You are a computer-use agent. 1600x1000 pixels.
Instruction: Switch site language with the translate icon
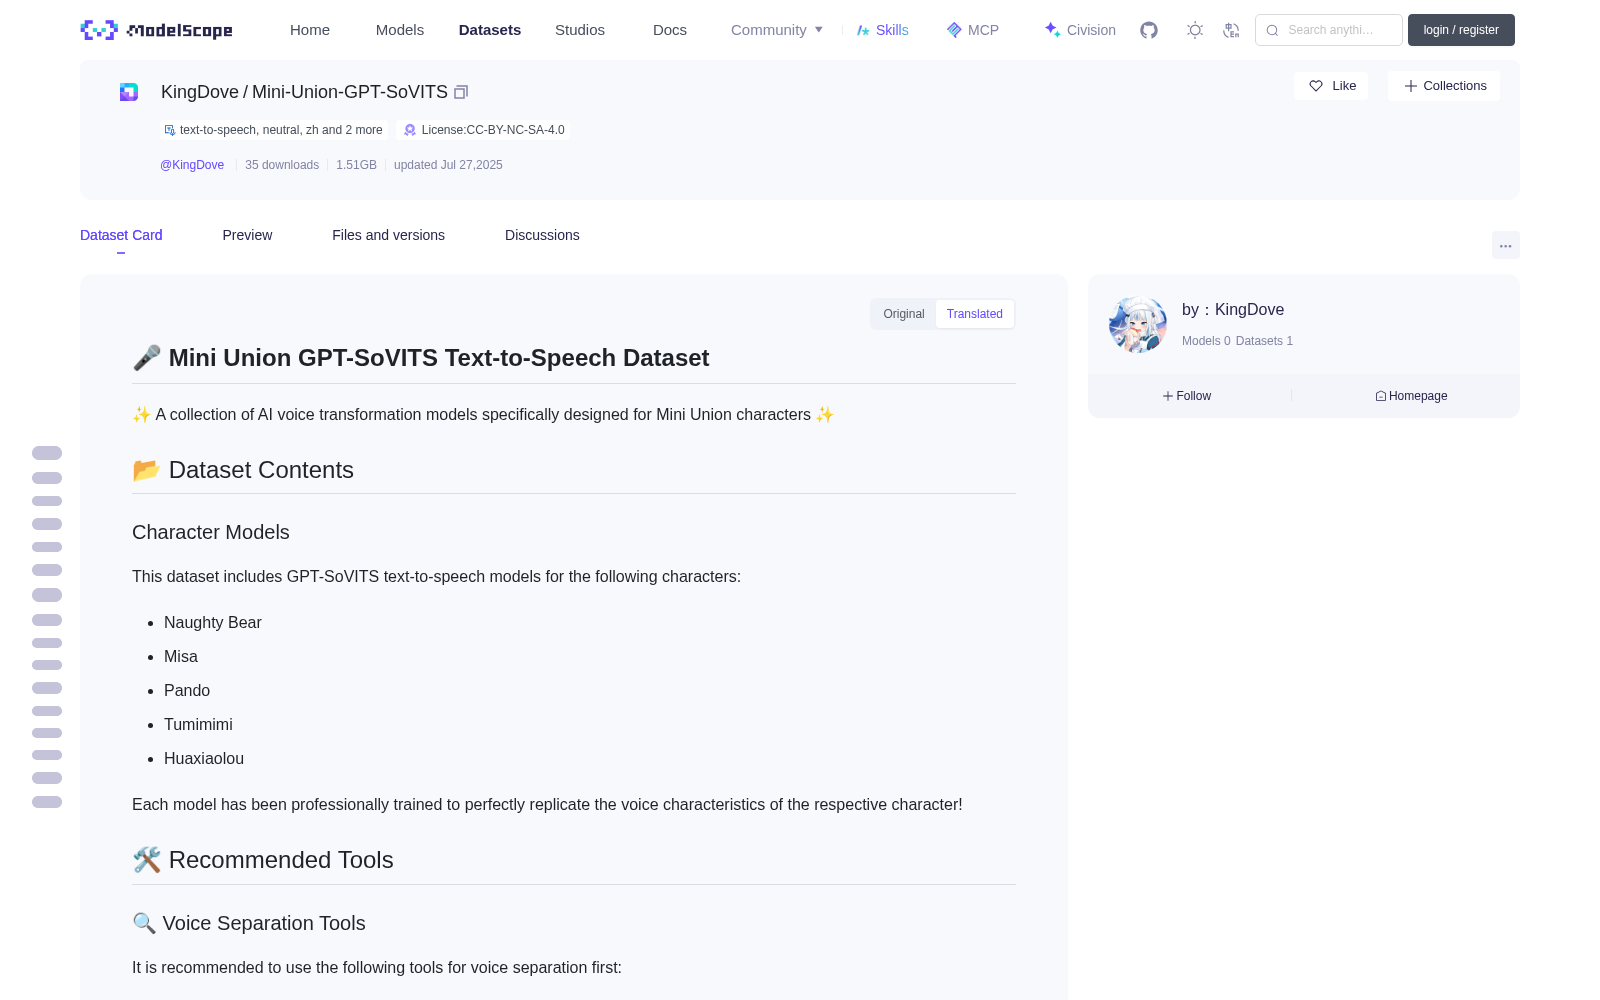point(1231,30)
